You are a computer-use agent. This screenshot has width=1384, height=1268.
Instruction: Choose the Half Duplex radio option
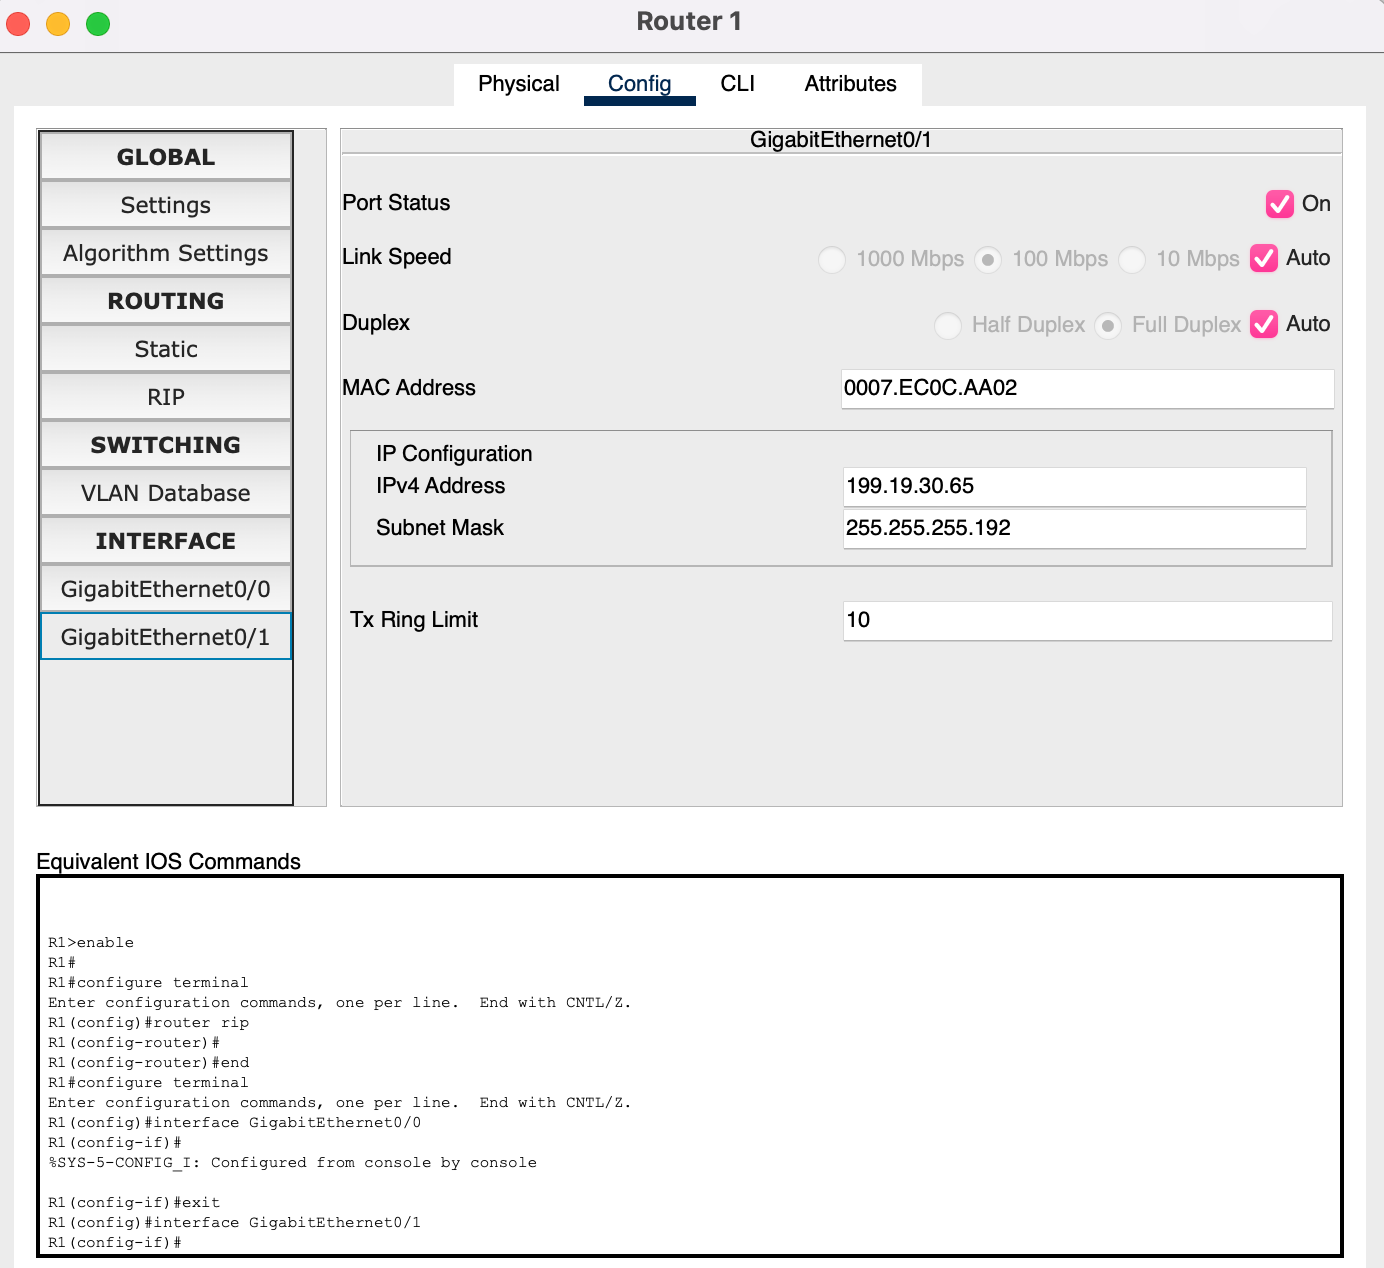[948, 326]
